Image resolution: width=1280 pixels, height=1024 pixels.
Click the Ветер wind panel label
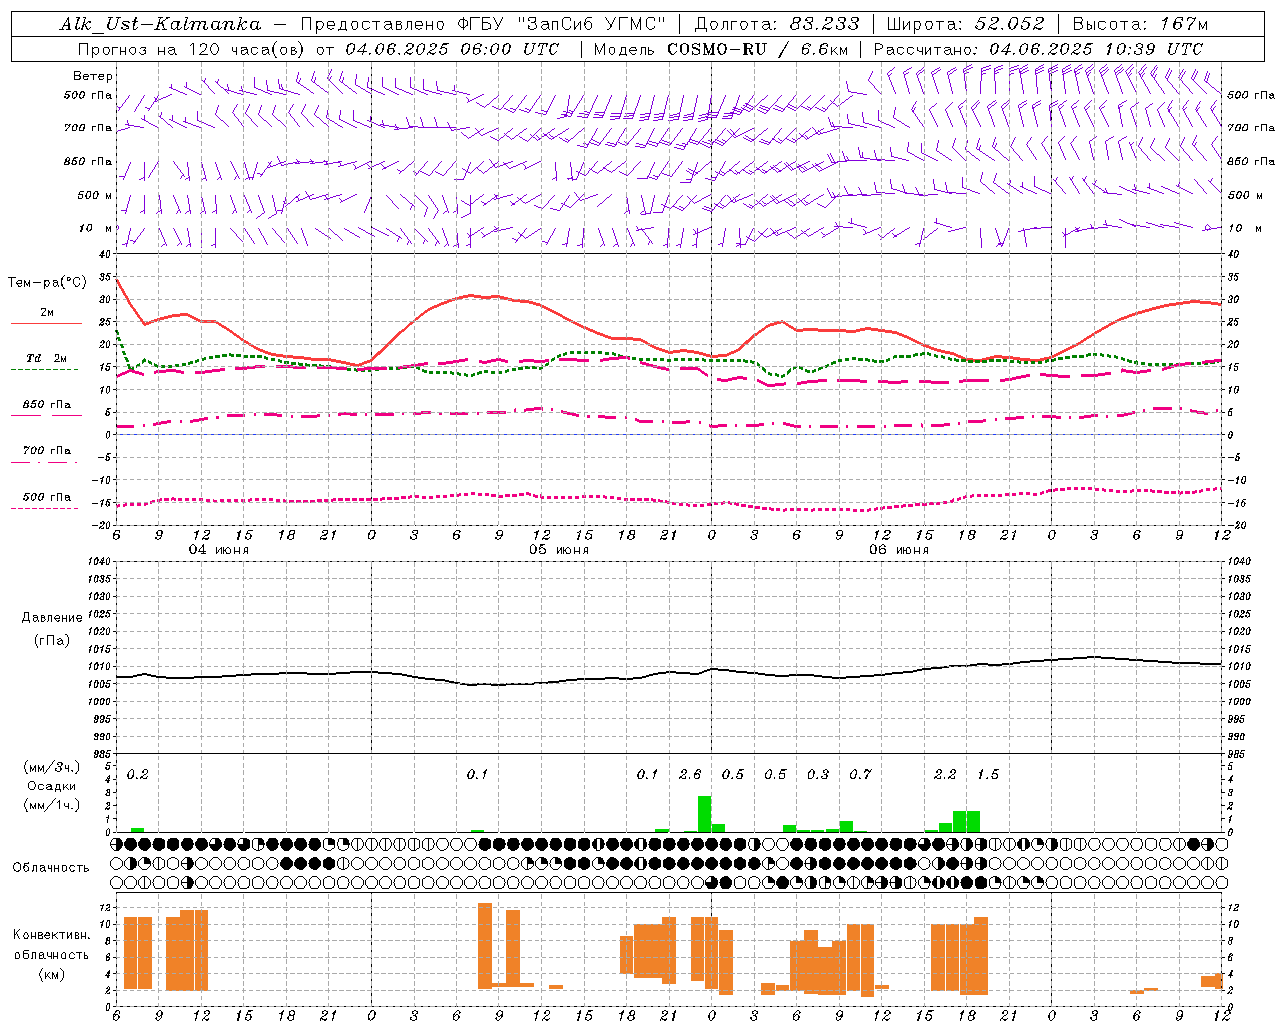coord(93,76)
